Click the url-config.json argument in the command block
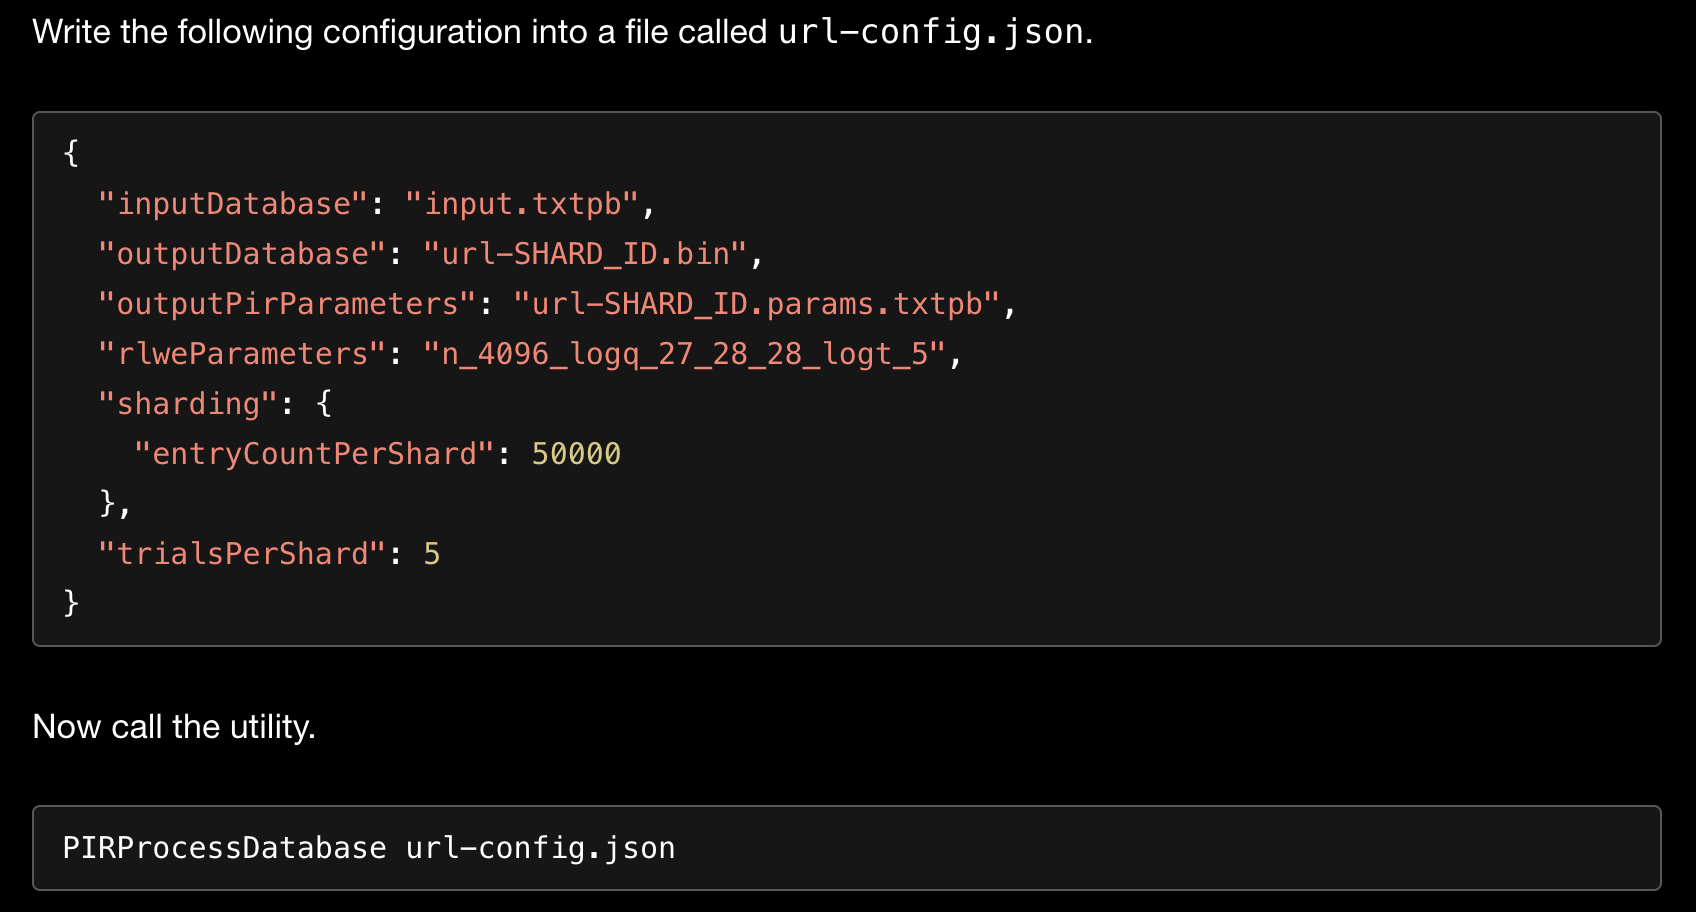The image size is (1696, 912). (x=540, y=848)
